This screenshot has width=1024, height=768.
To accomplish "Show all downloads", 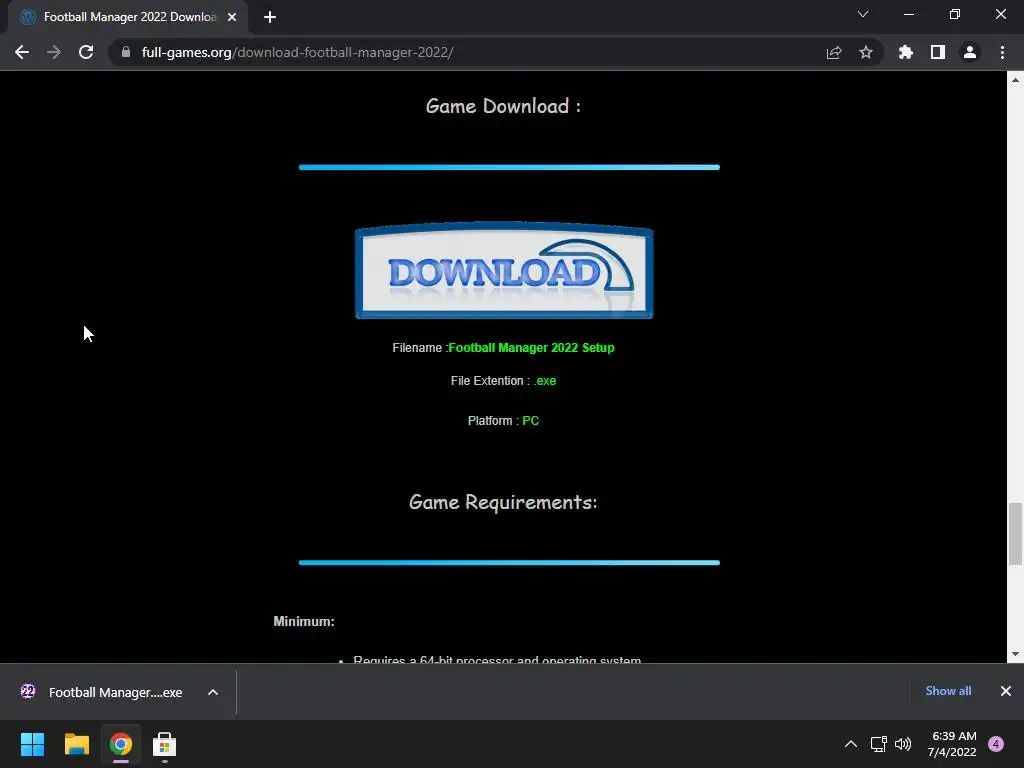I will [948, 691].
